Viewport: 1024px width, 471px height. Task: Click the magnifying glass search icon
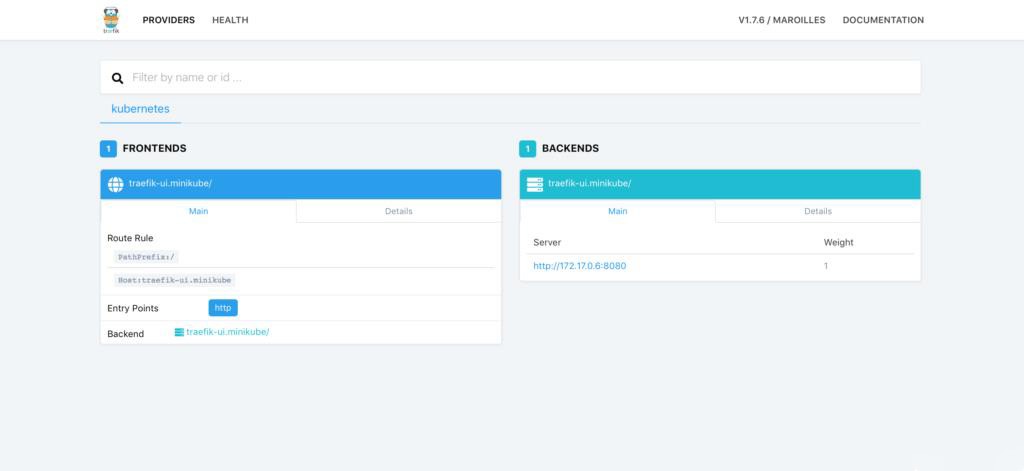pyautogui.click(x=117, y=78)
